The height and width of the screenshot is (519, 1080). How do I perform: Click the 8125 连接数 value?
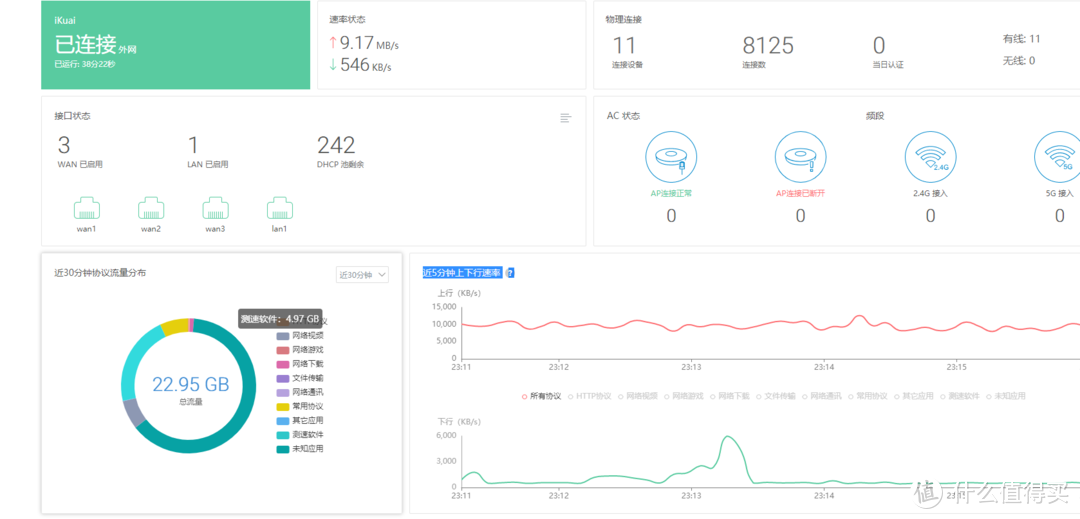point(767,46)
